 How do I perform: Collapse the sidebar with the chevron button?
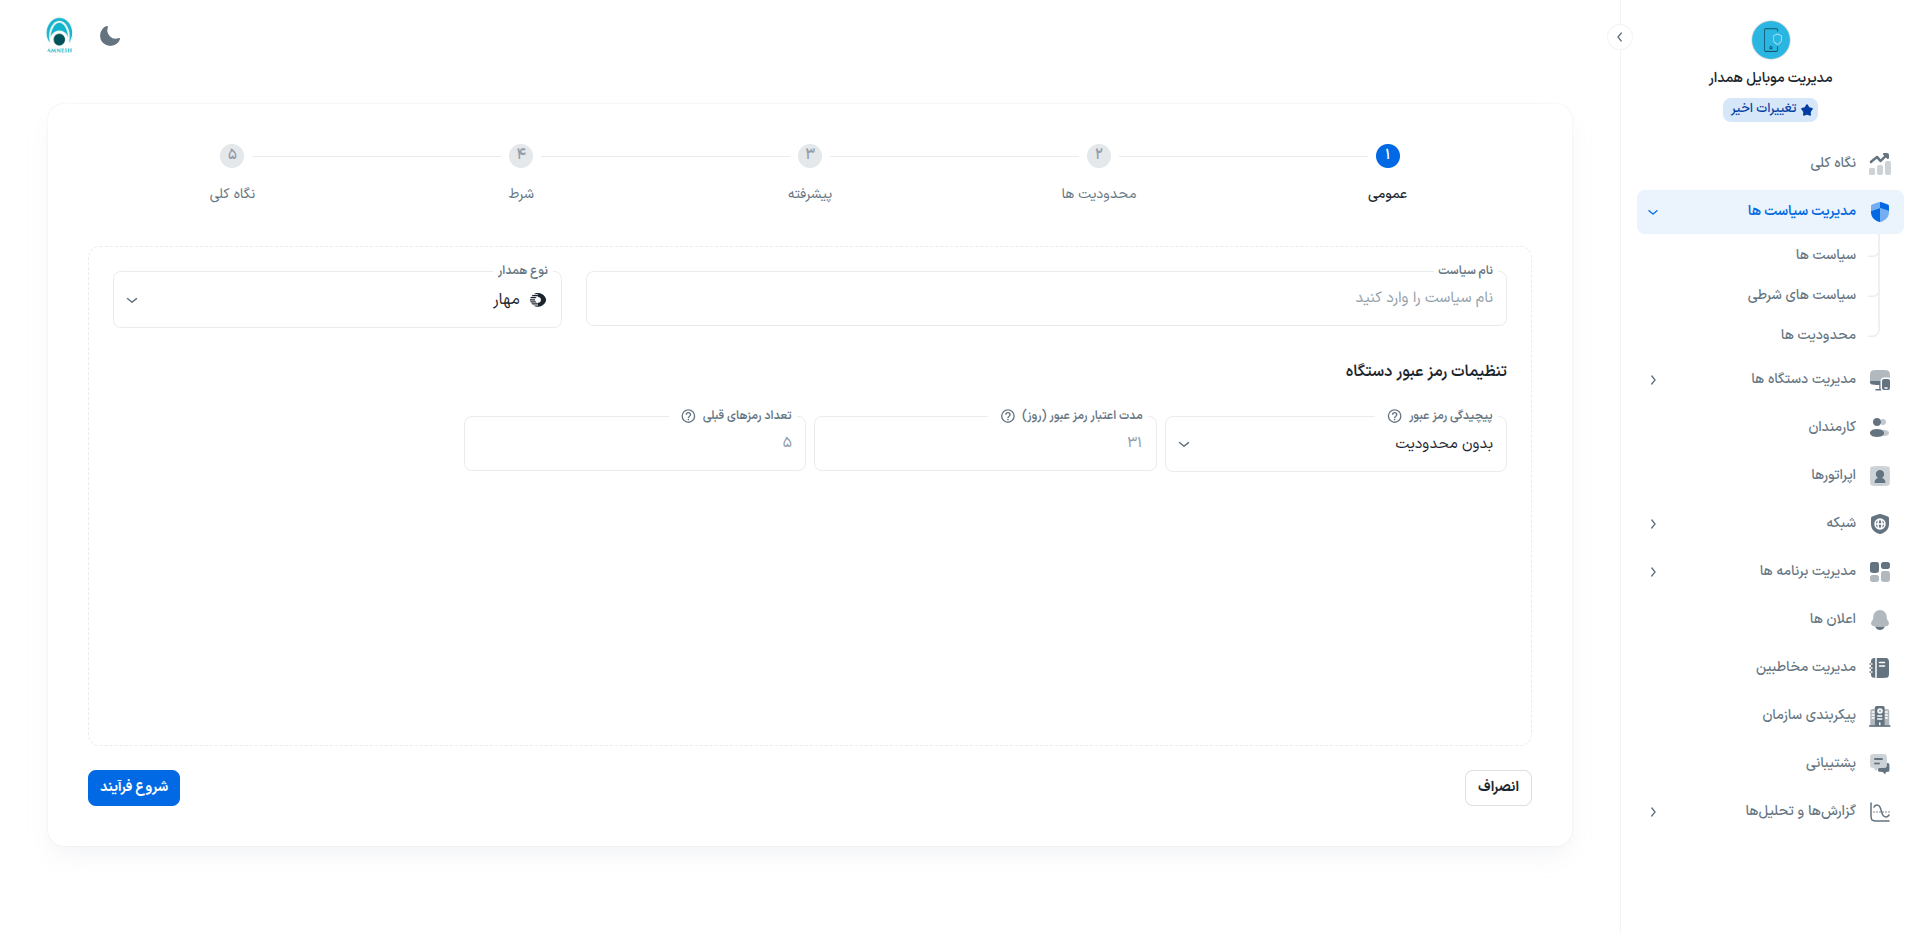1619,37
